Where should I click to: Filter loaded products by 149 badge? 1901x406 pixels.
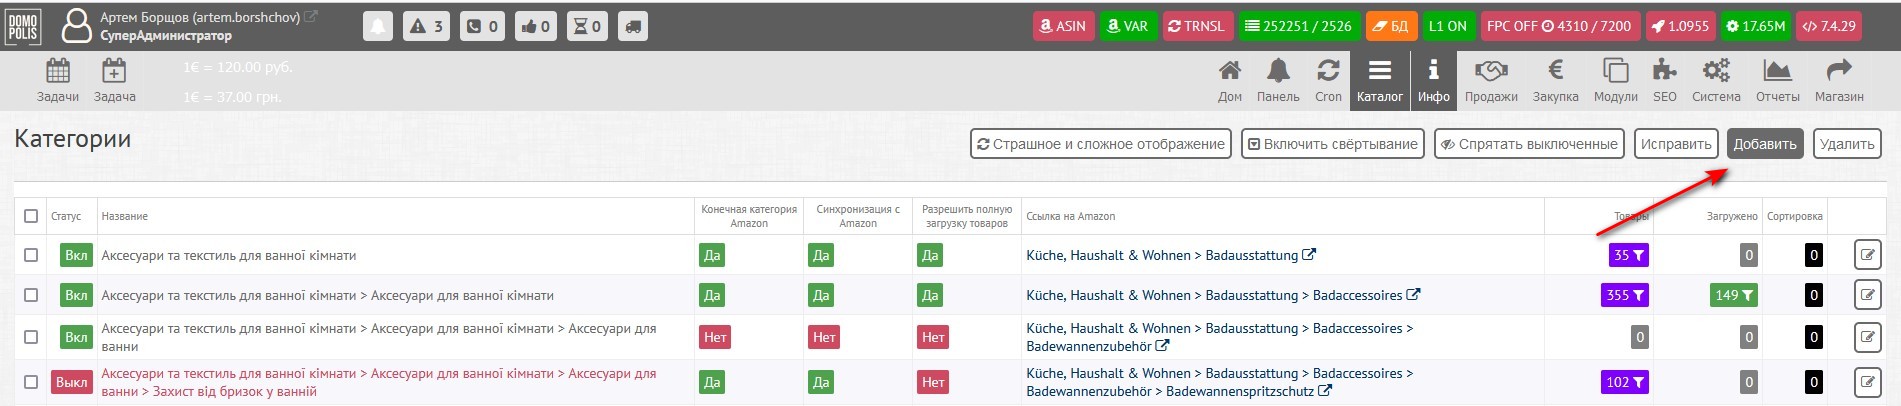[x=1734, y=295]
